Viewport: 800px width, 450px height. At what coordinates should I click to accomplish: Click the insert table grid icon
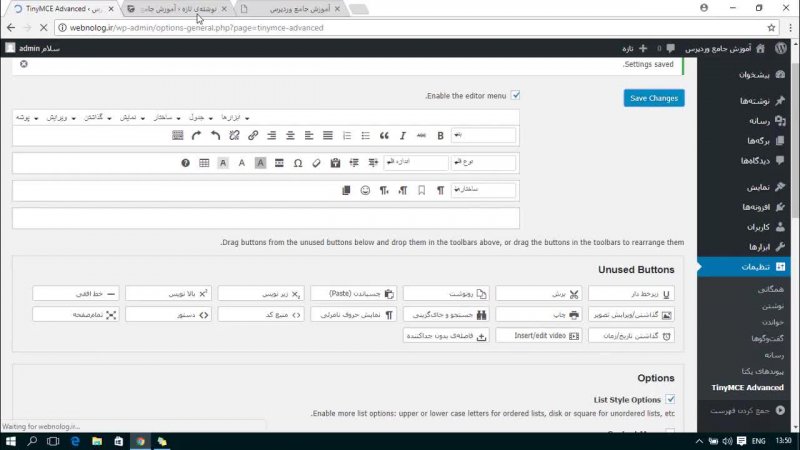point(204,162)
